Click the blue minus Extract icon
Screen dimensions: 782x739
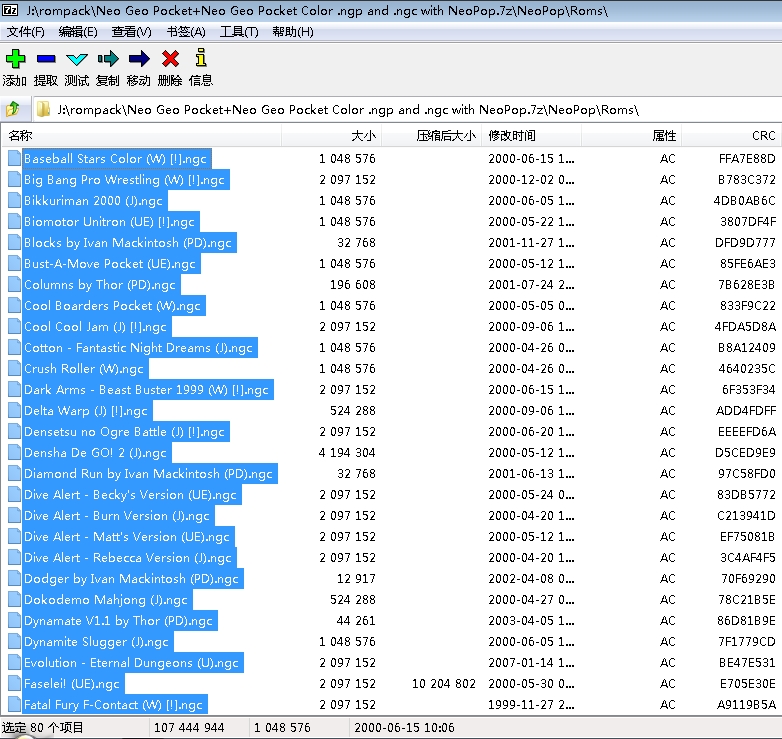[x=46, y=59]
